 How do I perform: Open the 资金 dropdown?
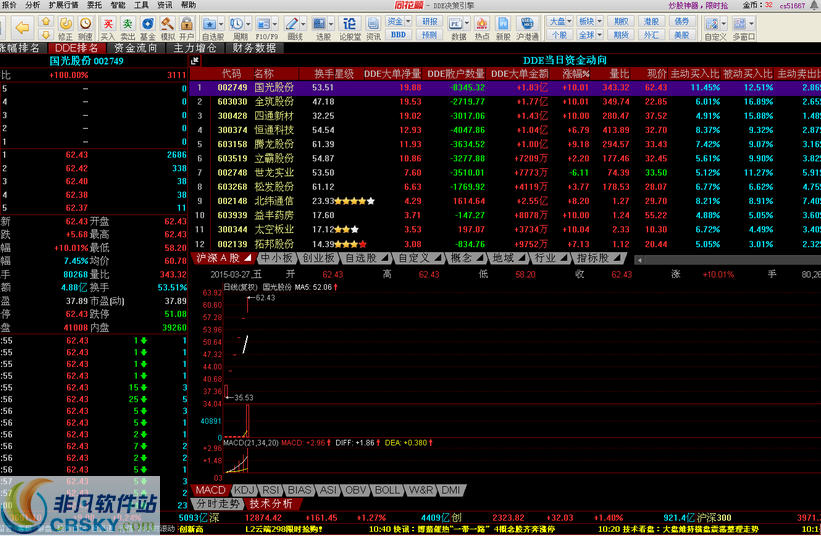[x=398, y=21]
